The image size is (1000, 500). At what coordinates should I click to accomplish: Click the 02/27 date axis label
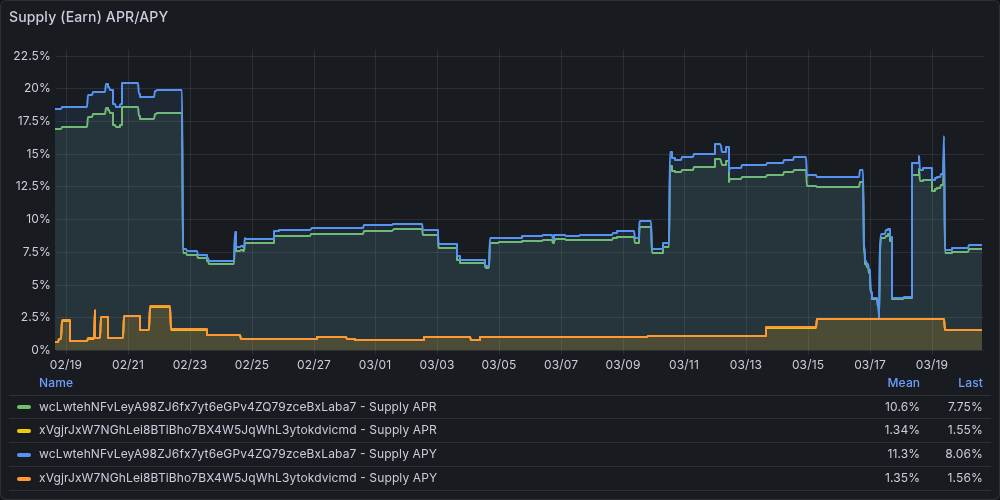coord(314,365)
